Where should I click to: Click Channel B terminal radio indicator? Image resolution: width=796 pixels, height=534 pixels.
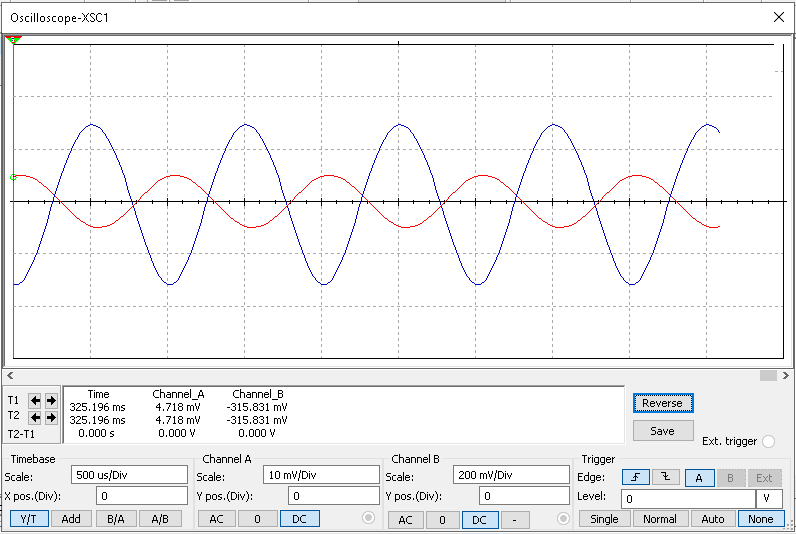tap(563, 518)
